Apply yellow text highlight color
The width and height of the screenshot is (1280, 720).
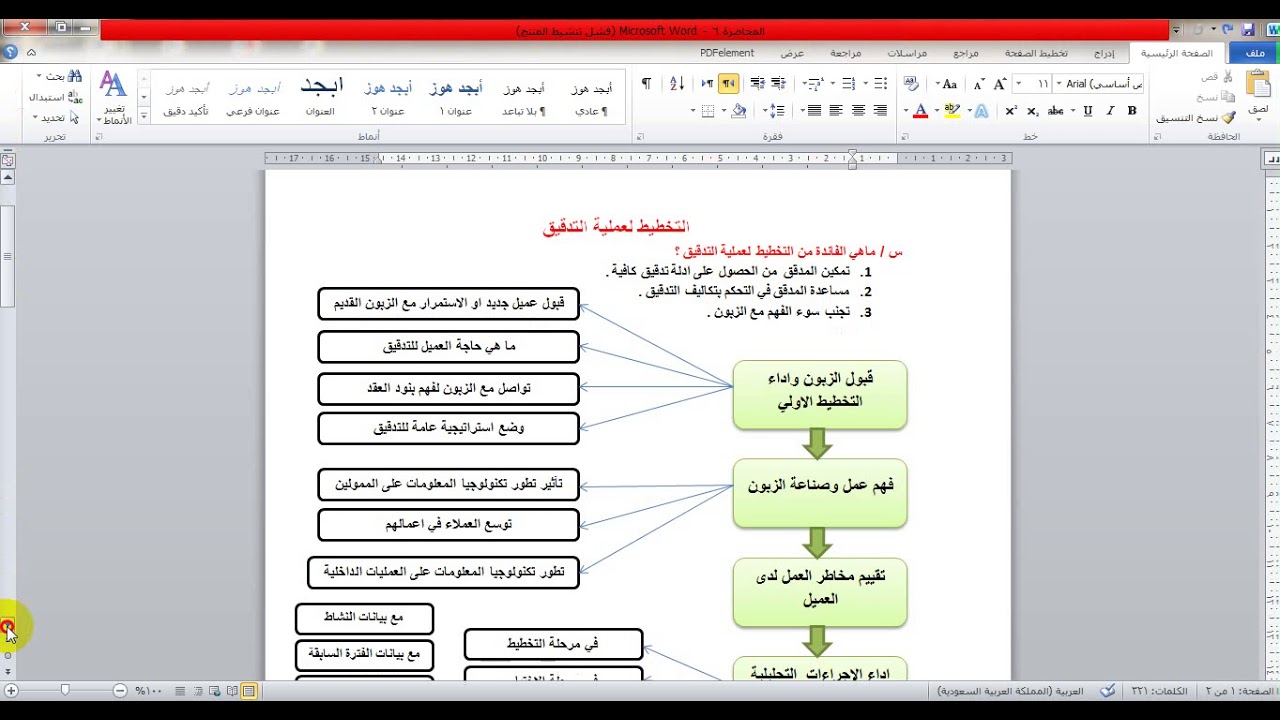tap(951, 111)
